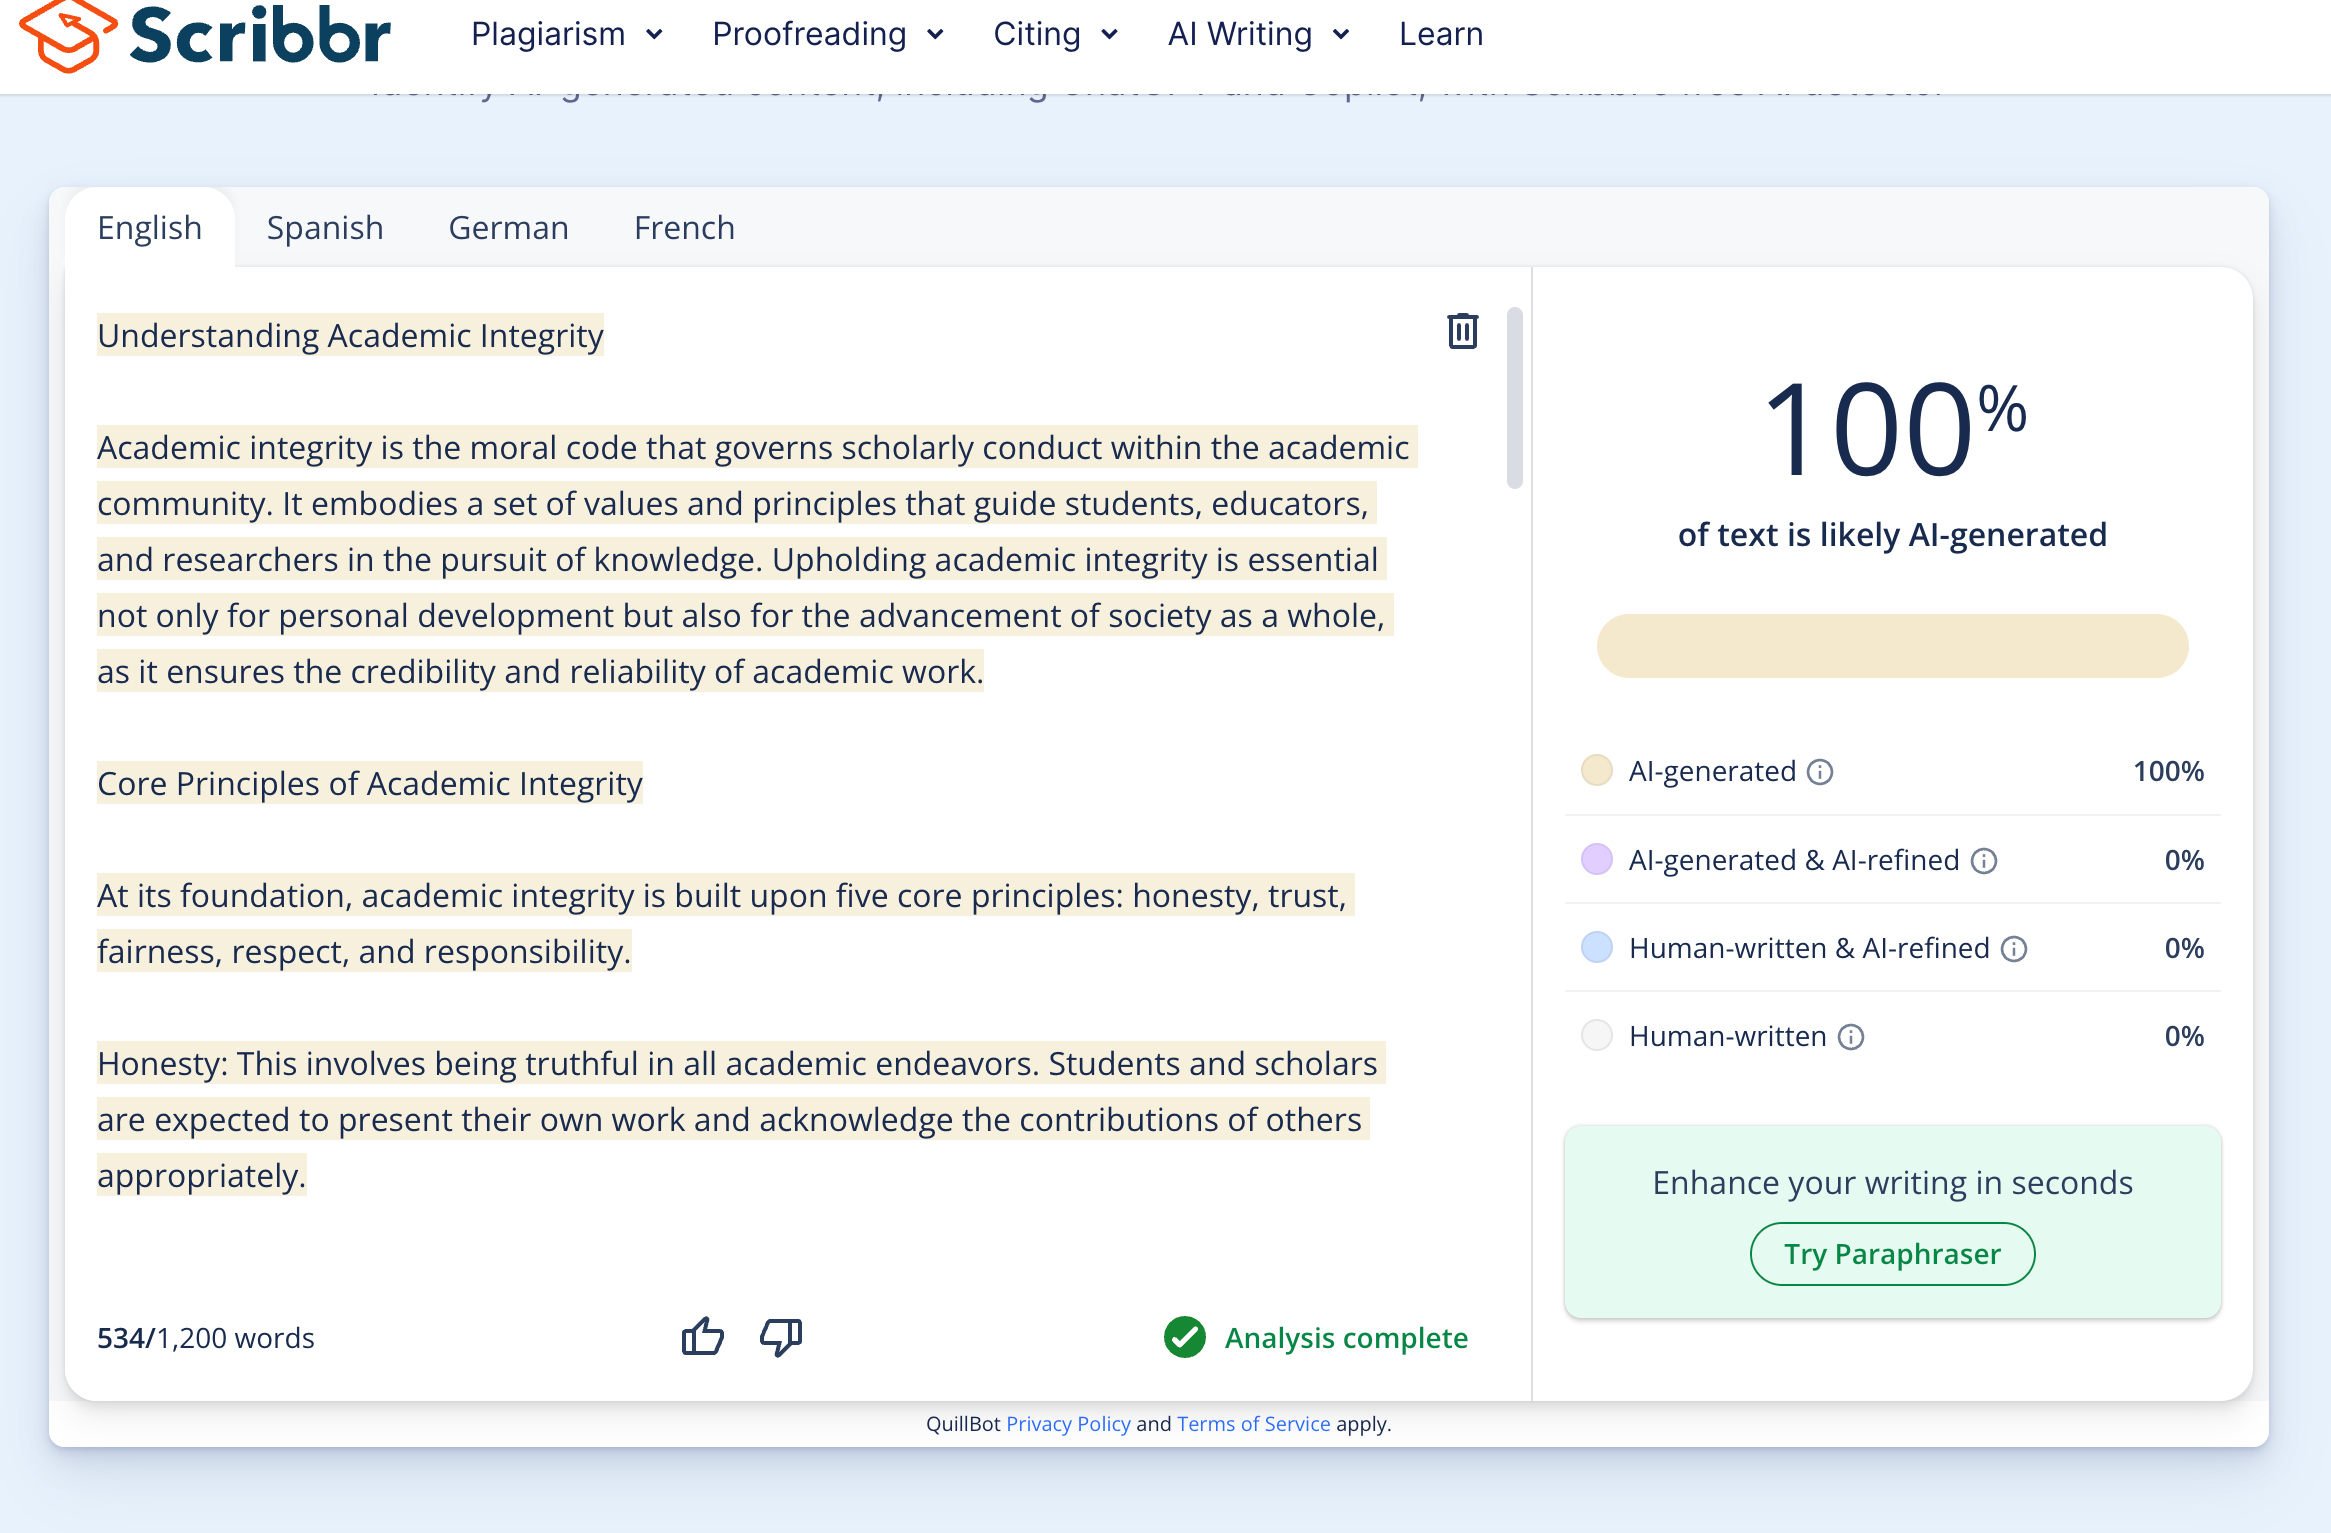
Task: Switch to the Spanish language tab
Action: pyautogui.click(x=325, y=228)
